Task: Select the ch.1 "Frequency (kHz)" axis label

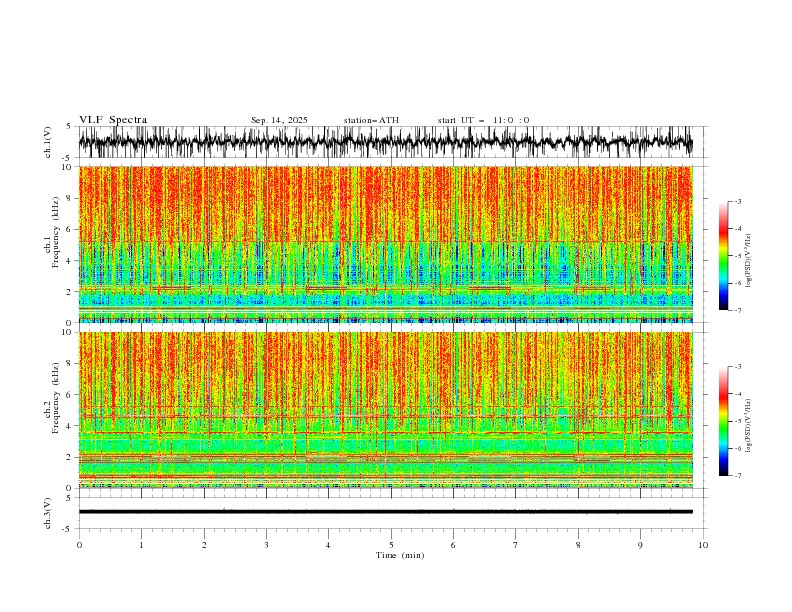Action: pyautogui.click(x=56, y=233)
